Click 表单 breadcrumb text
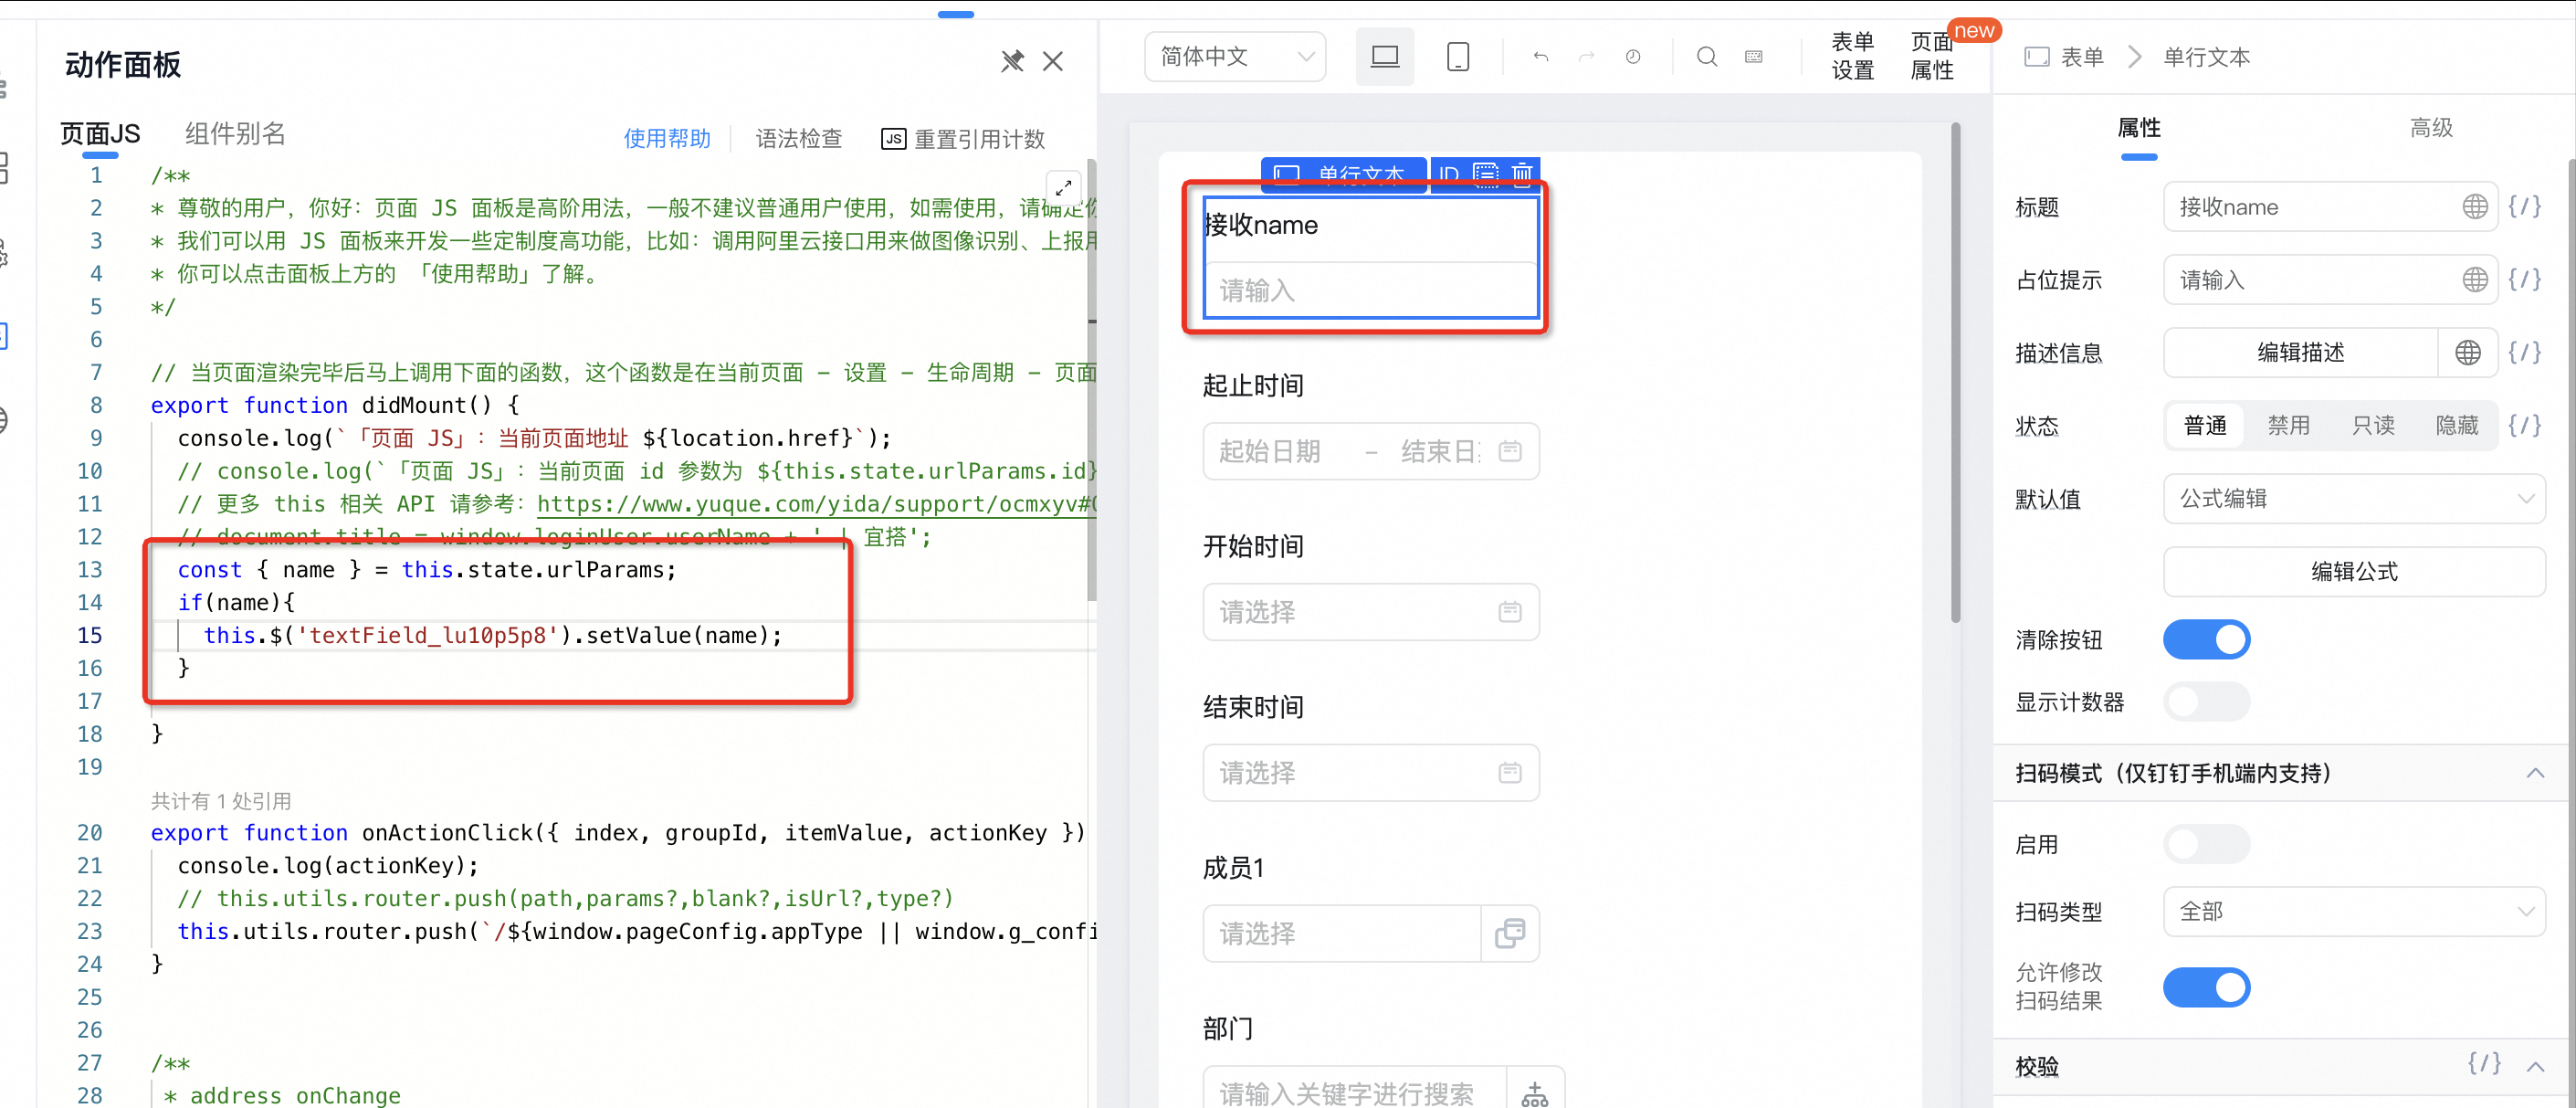Image resolution: width=2576 pixels, height=1108 pixels. click(2083, 57)
